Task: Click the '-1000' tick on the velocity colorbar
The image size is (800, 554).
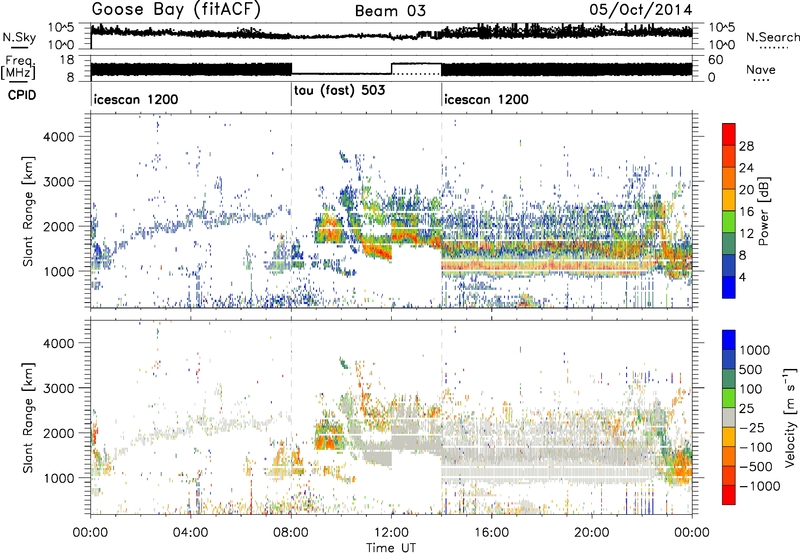Action: click(x=760, y=486)
